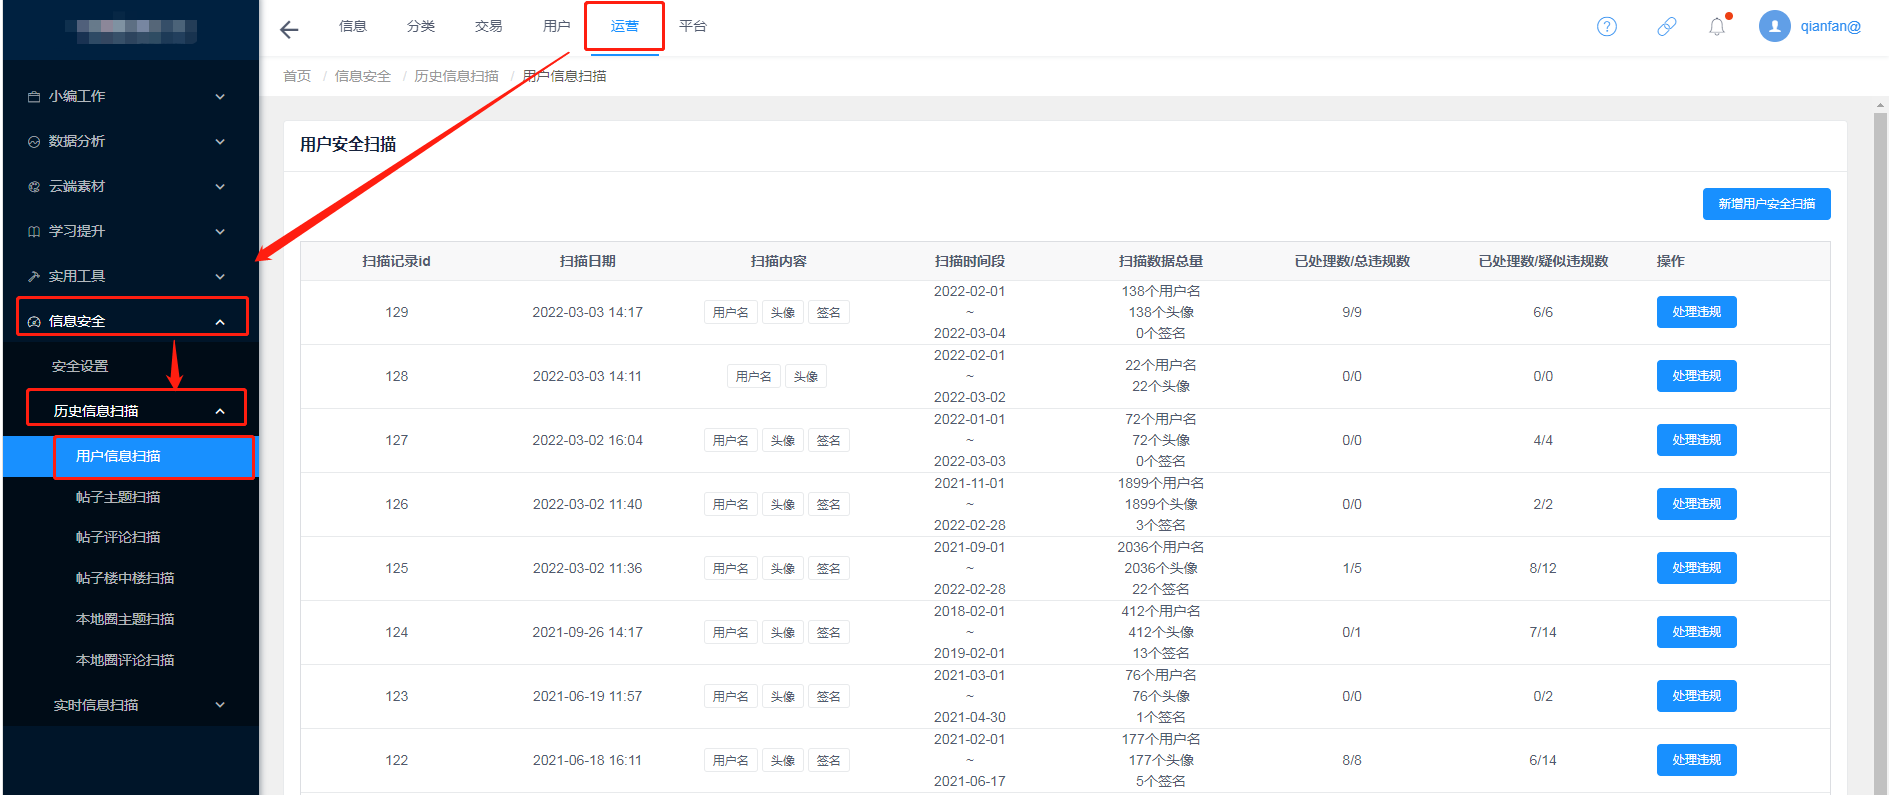Expand the 实用工具 chevron
The image size is (1889, 795).
coord(220,277)
